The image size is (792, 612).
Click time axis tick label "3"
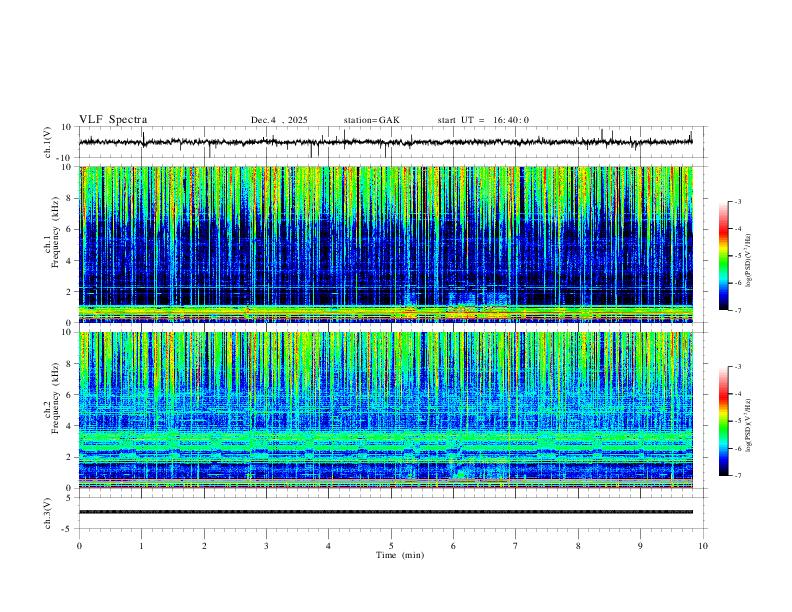pos(266,546)
